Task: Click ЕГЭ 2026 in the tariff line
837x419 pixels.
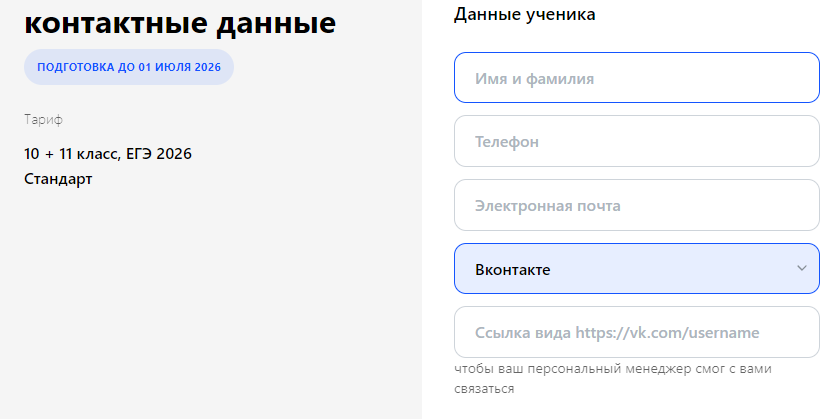Action: pyautogui.click(x=159, y=154)
